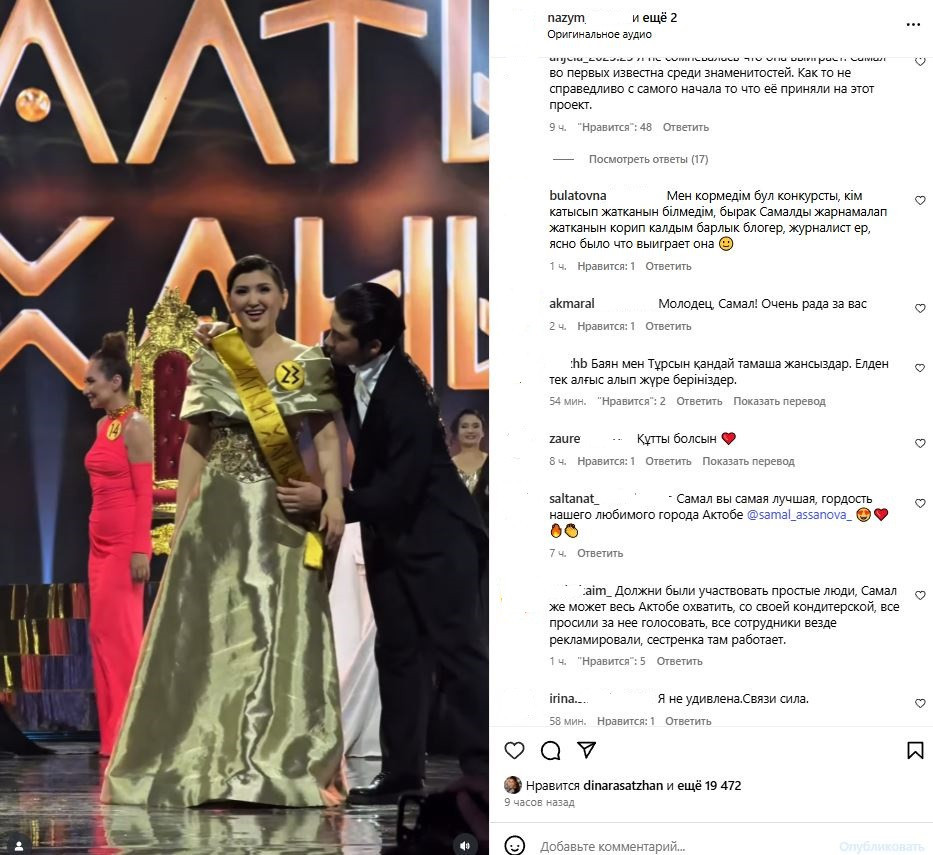The width and height of the screenshot is (933, 855).
Task: Expand Посмотреть ответы (17) replies
Action: 648,159
